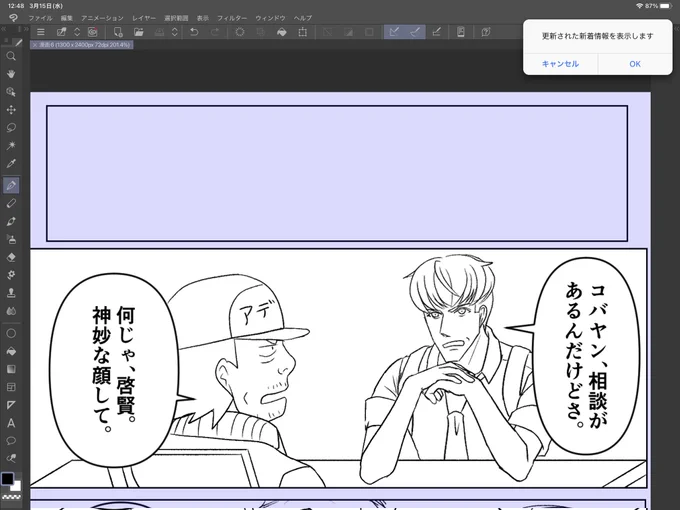680x510 pixels.
Task: Open the ヘルプ menu
Action: pyautogui.click(x=302, y=18)
